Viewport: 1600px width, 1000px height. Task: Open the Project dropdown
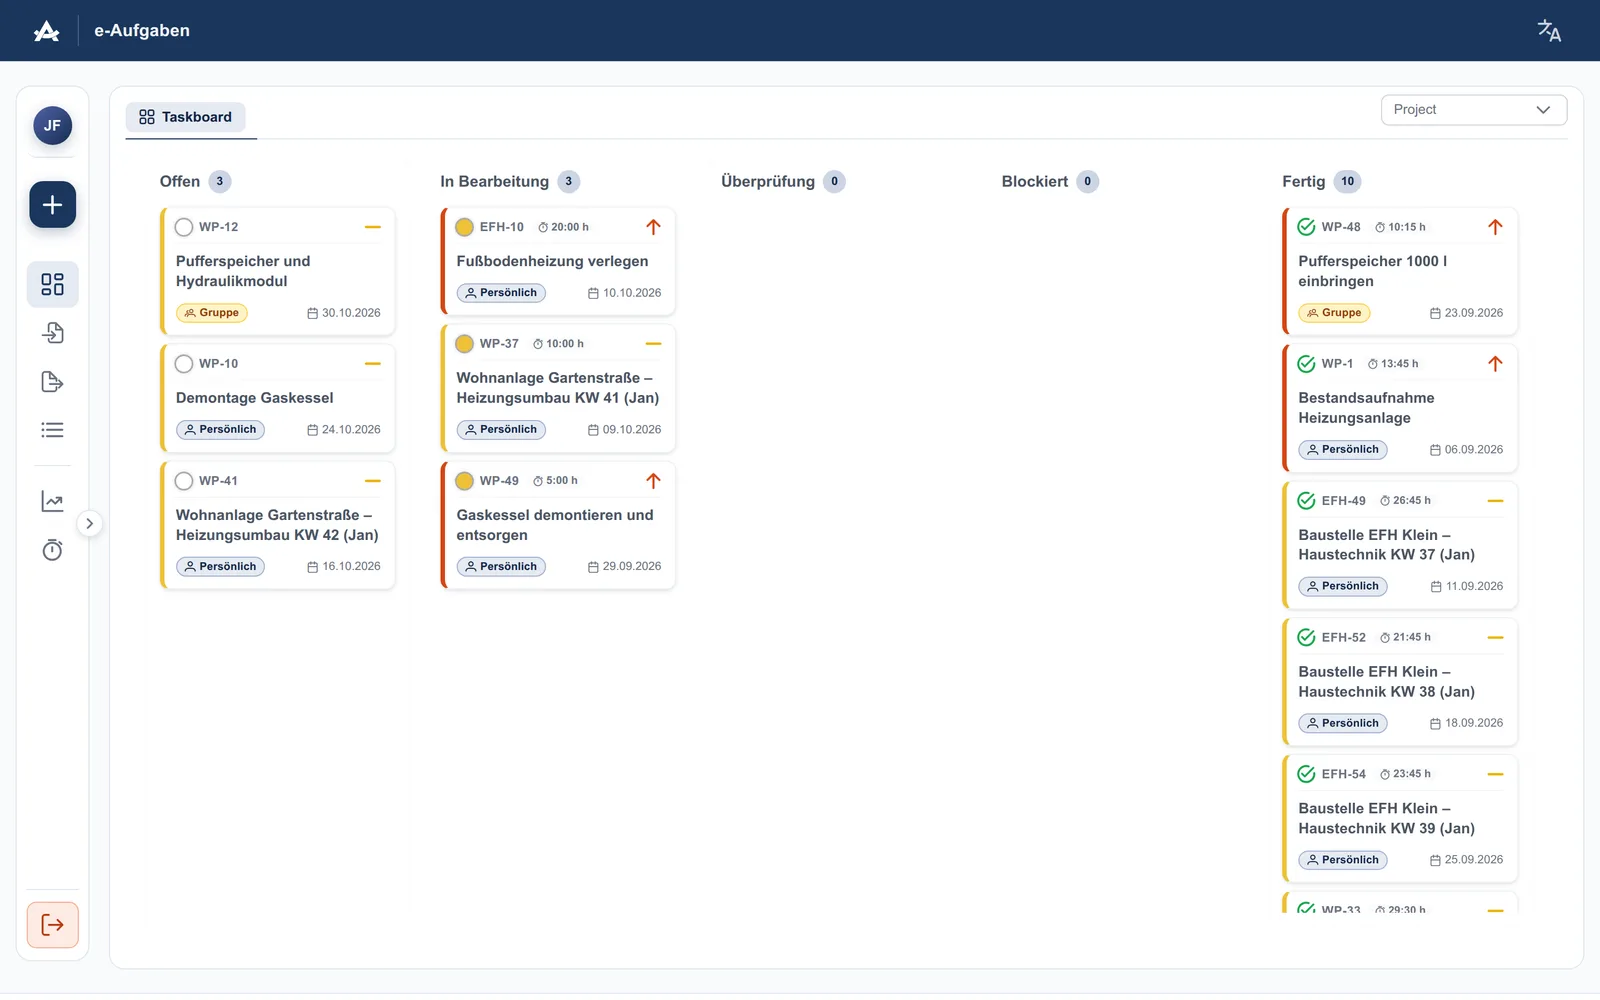coord(1473,110)
